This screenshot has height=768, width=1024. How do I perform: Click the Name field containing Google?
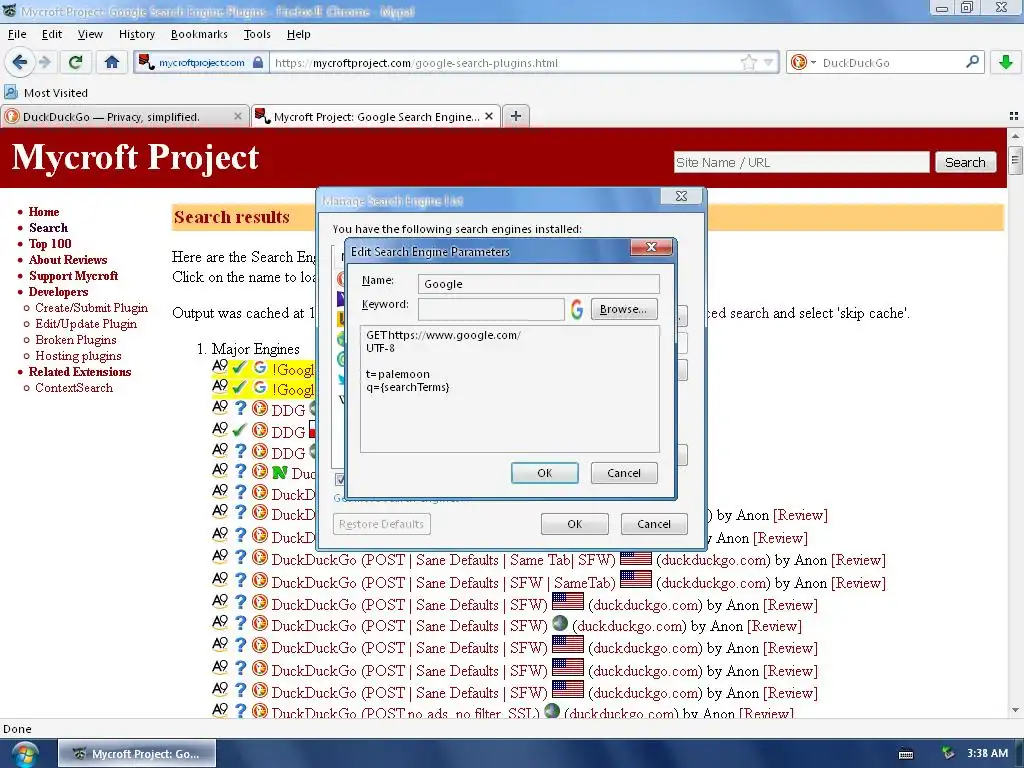[x=538, y=283]
